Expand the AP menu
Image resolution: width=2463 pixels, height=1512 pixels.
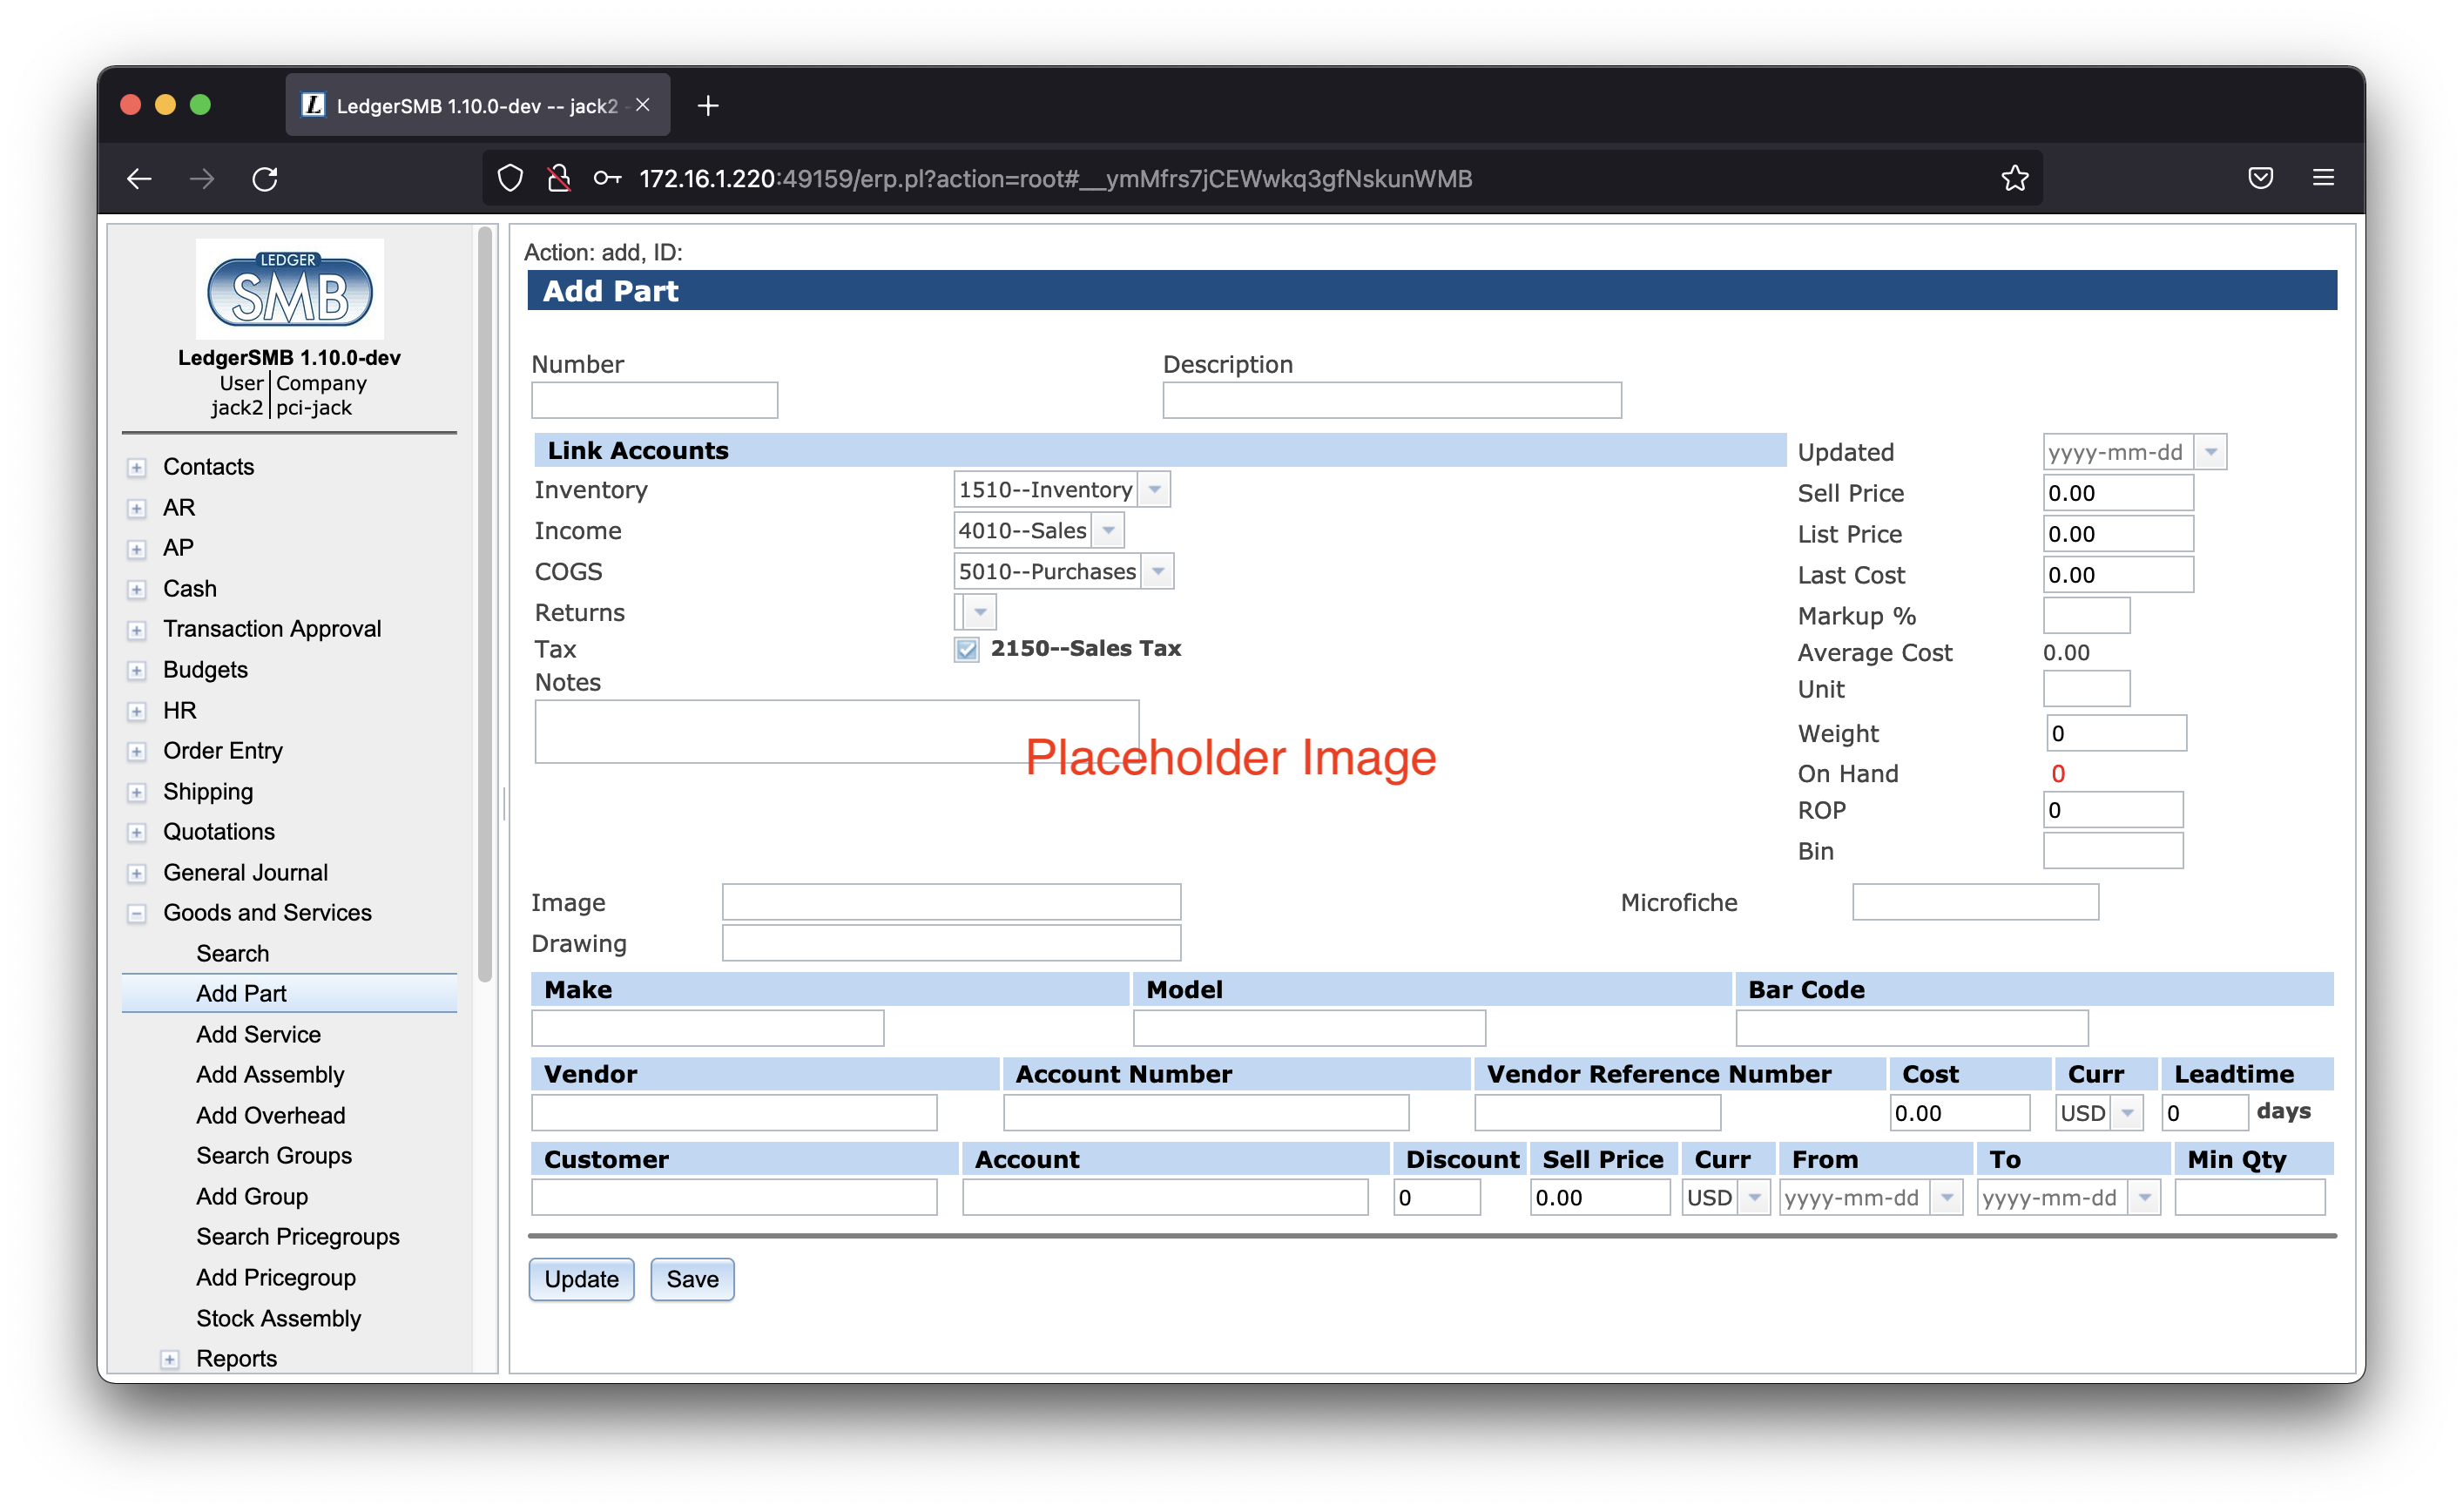(137, 549)
